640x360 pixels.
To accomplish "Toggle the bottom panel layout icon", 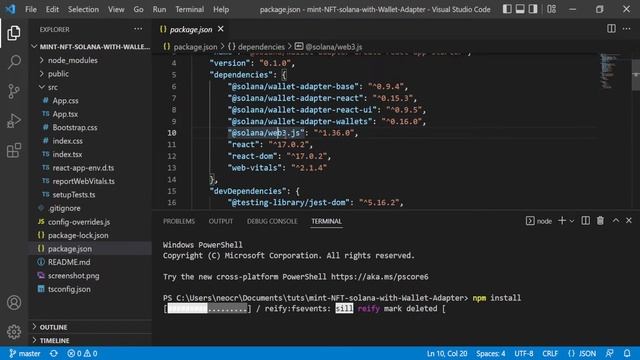I will [520, 9].
